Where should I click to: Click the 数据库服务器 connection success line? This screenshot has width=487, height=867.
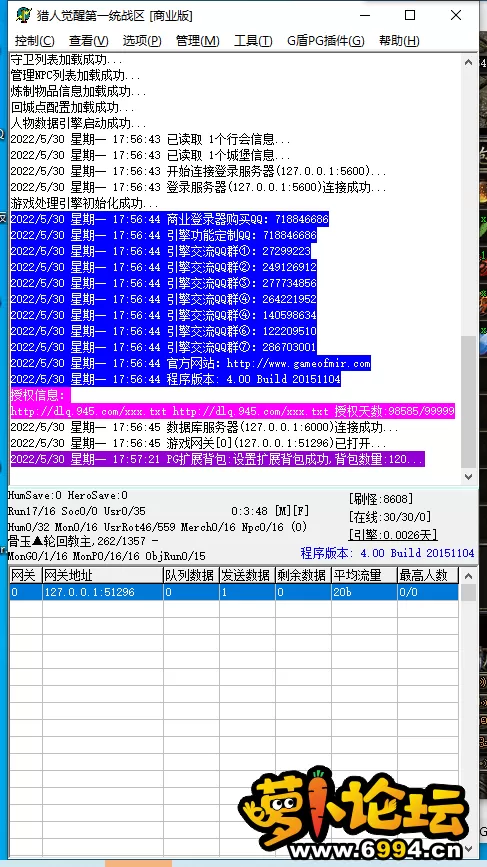coord(205,427)
